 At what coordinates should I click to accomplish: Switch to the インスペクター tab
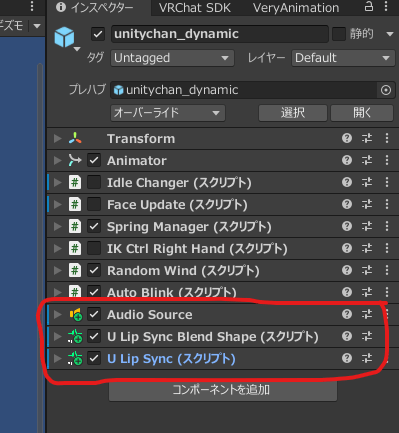pos(99,8)
